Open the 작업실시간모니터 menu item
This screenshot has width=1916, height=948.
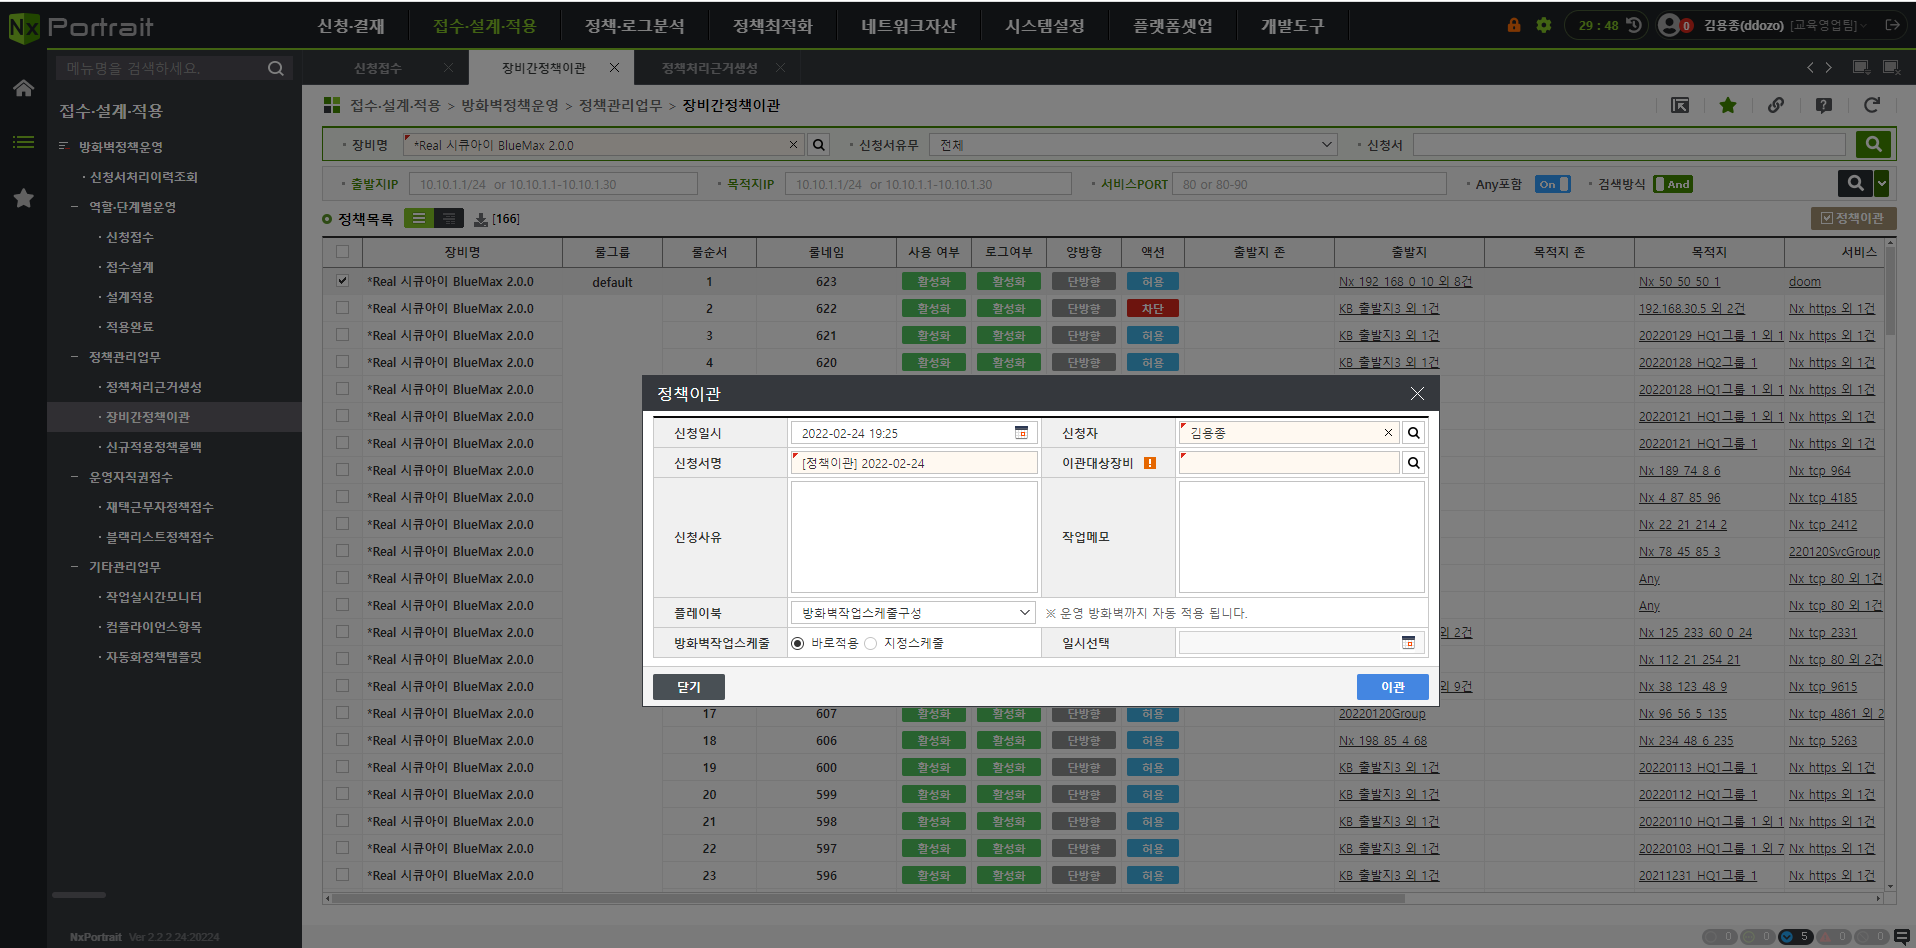(153, 597)
